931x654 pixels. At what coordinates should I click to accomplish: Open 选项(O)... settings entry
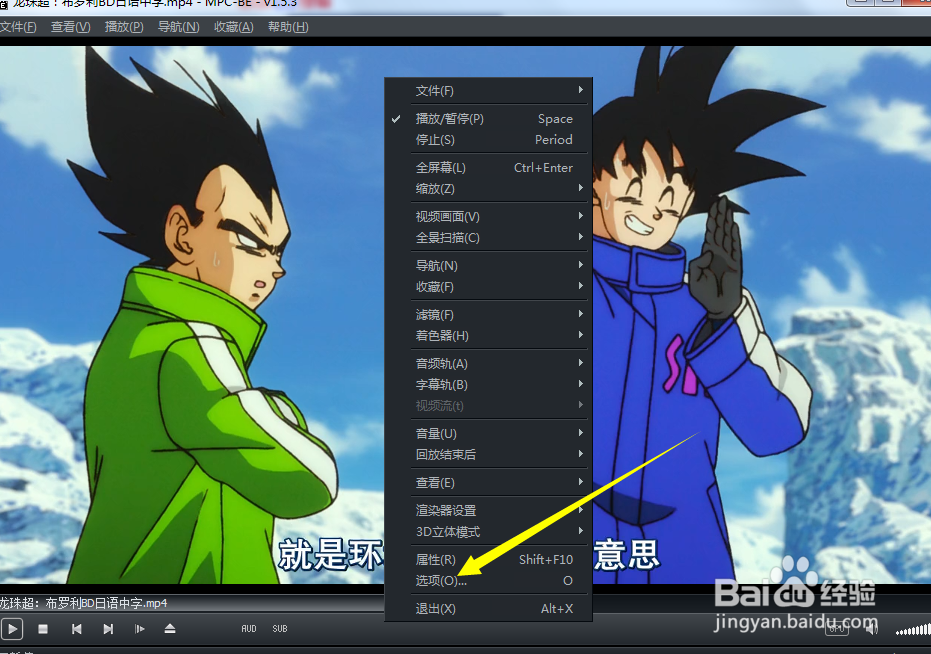click(488, 580)
